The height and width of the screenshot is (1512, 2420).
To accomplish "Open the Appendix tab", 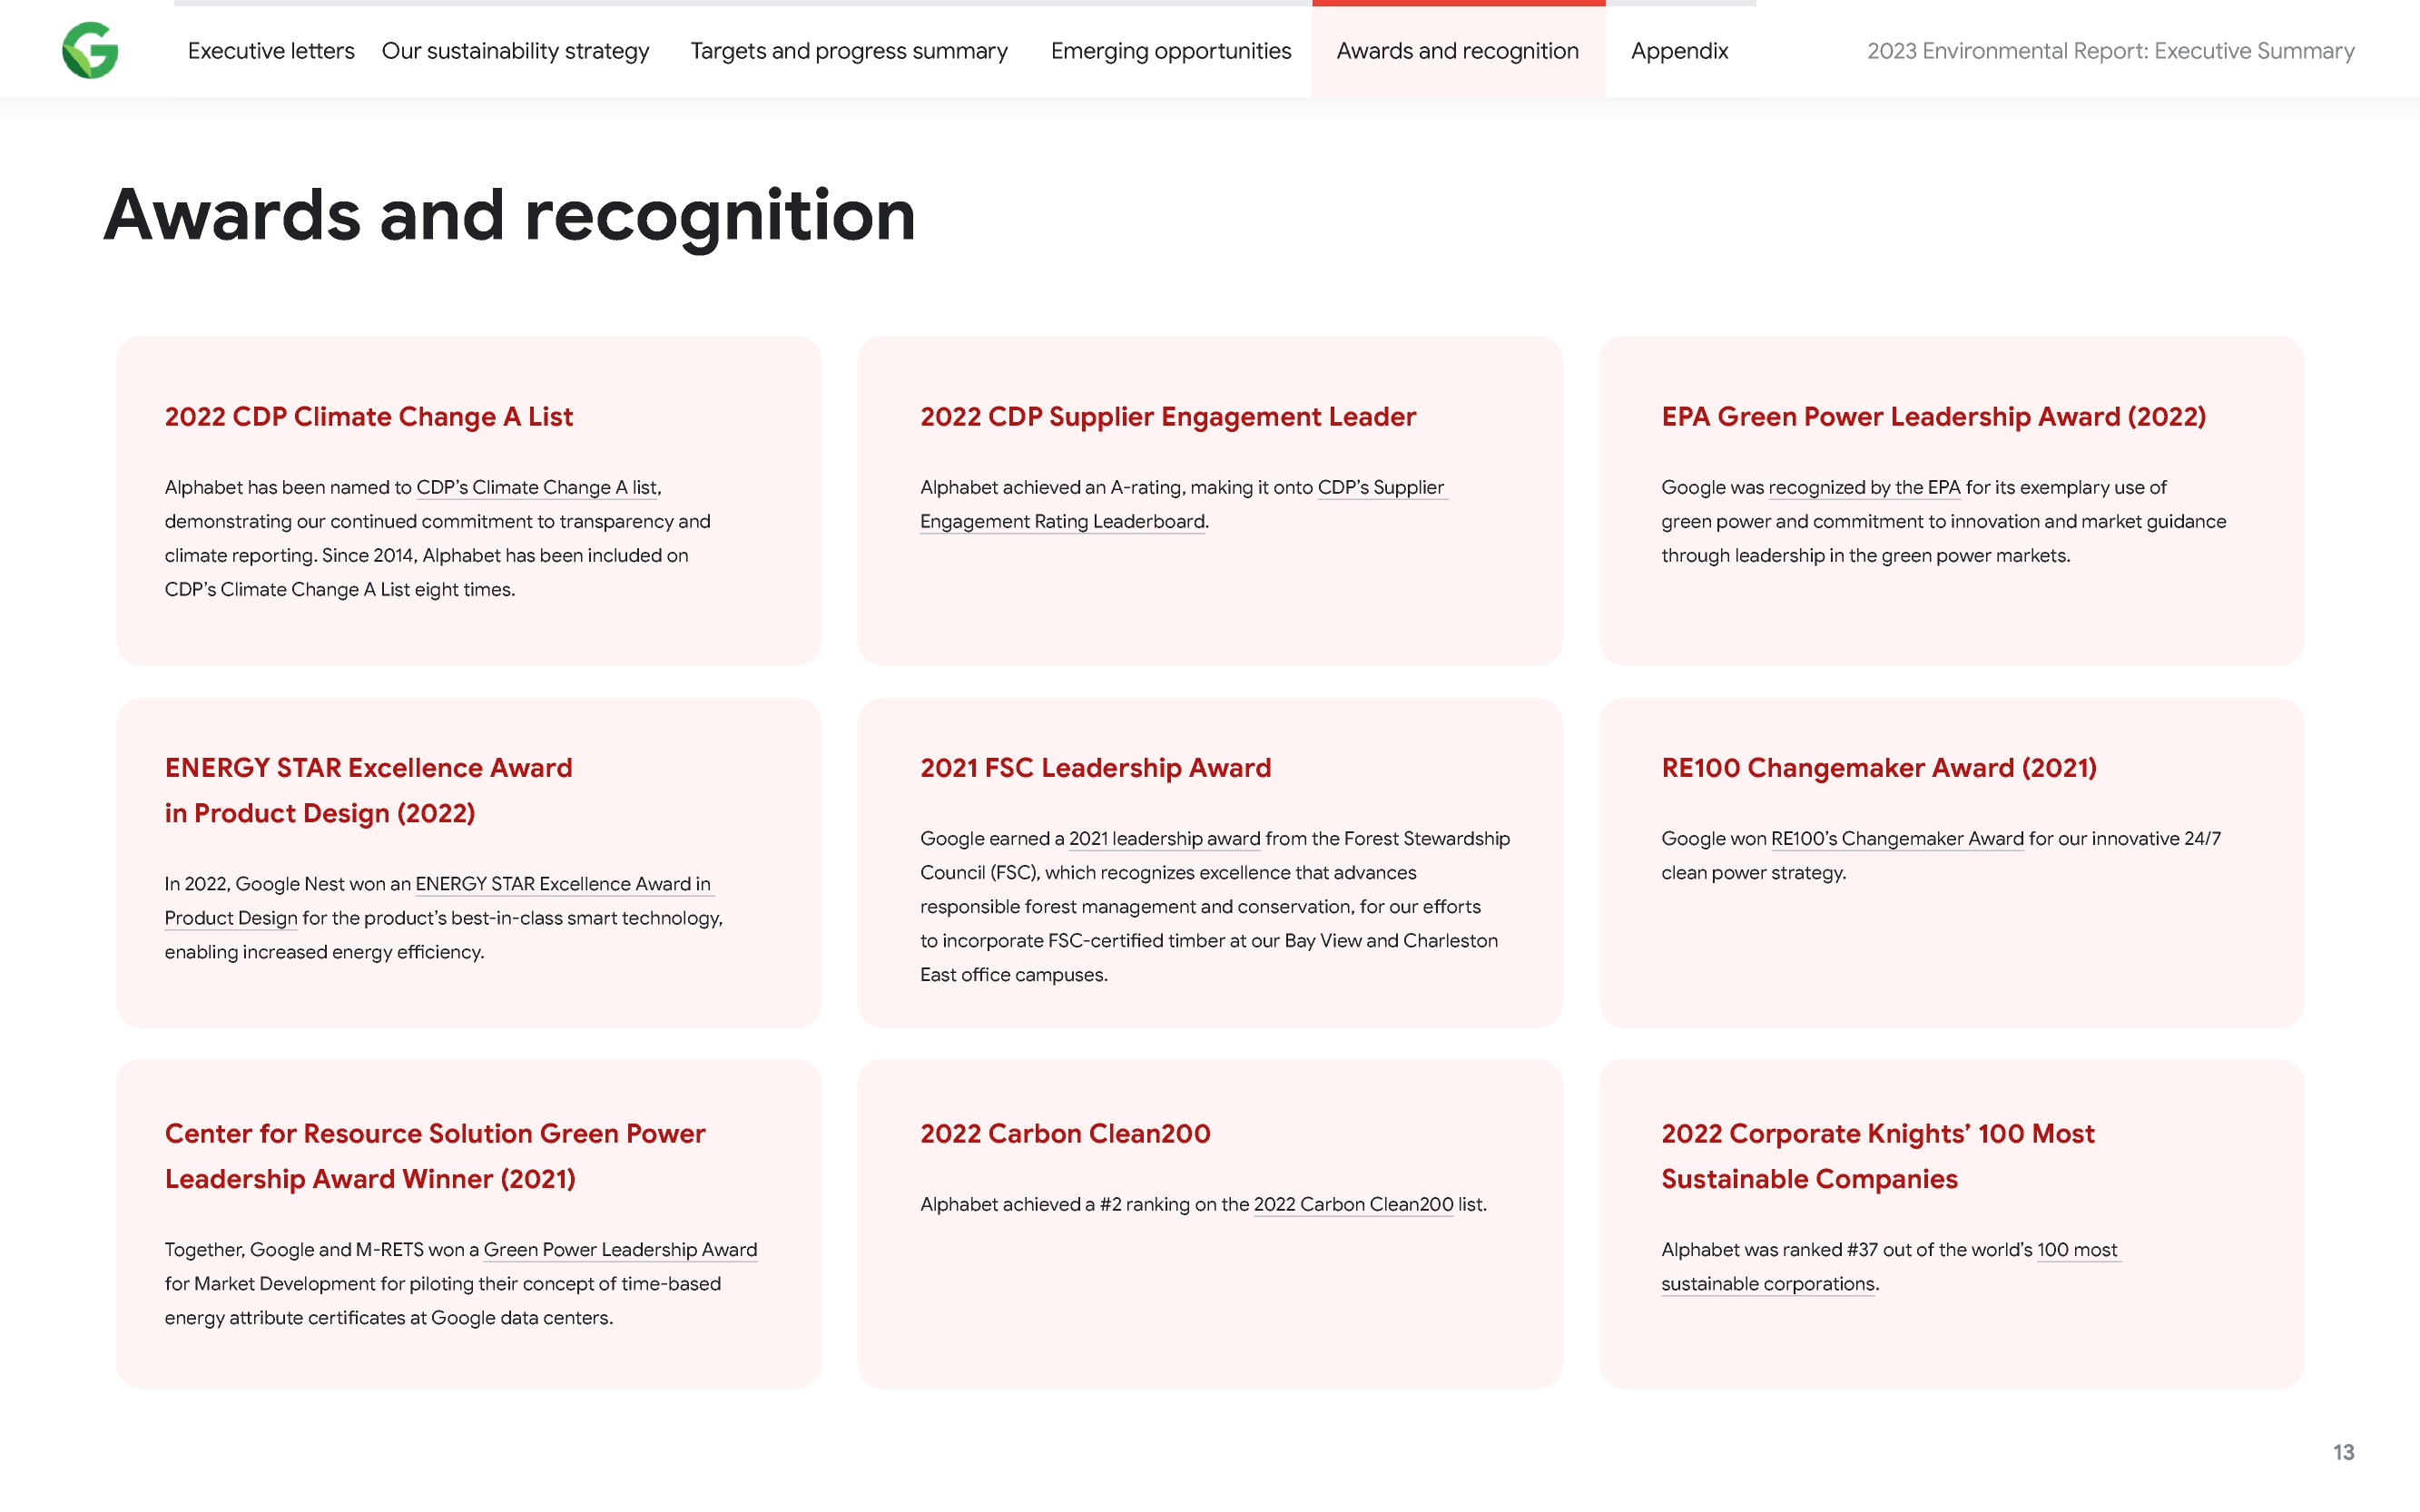I will click(x=1679, y=51).
